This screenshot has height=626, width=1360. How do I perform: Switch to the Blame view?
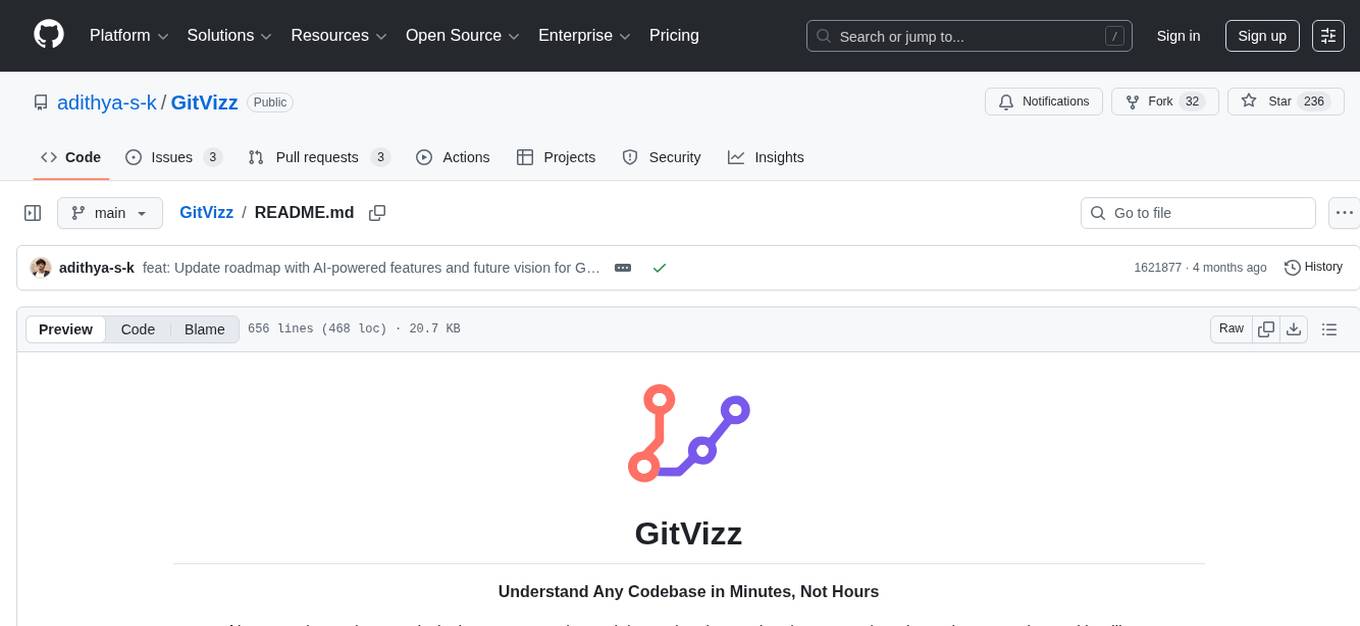204,328
